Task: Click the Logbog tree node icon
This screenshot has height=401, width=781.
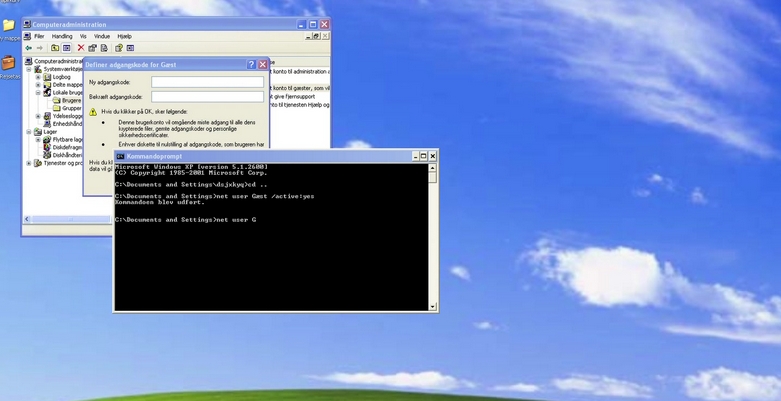Action: click(47, 77)
